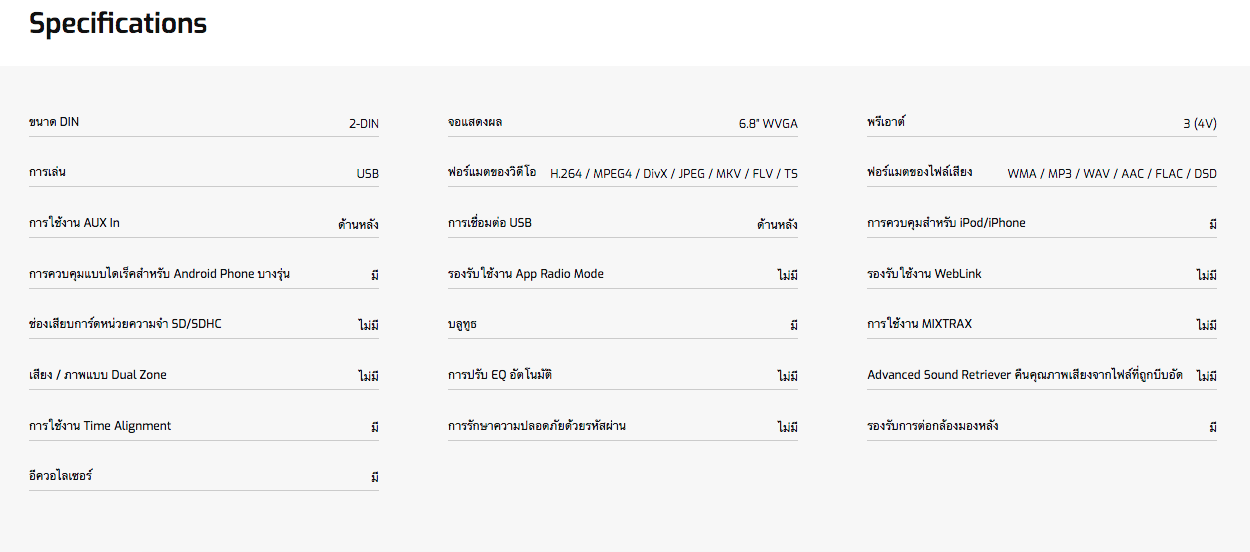
Task: Click the App Radio Mode label
Action: [x=525, y=274]
